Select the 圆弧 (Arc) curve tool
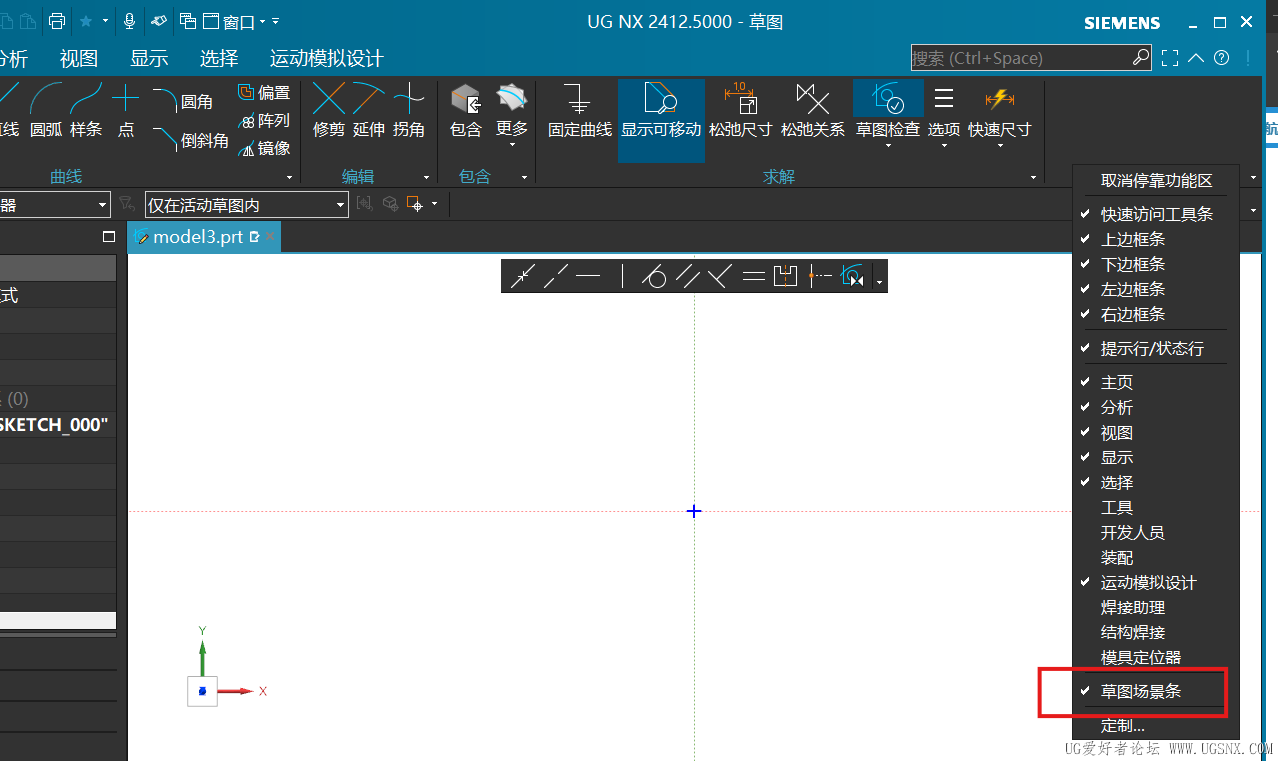Image resolution: width=1278 pixels, height=761 pixels. click(x=46, y=110)
